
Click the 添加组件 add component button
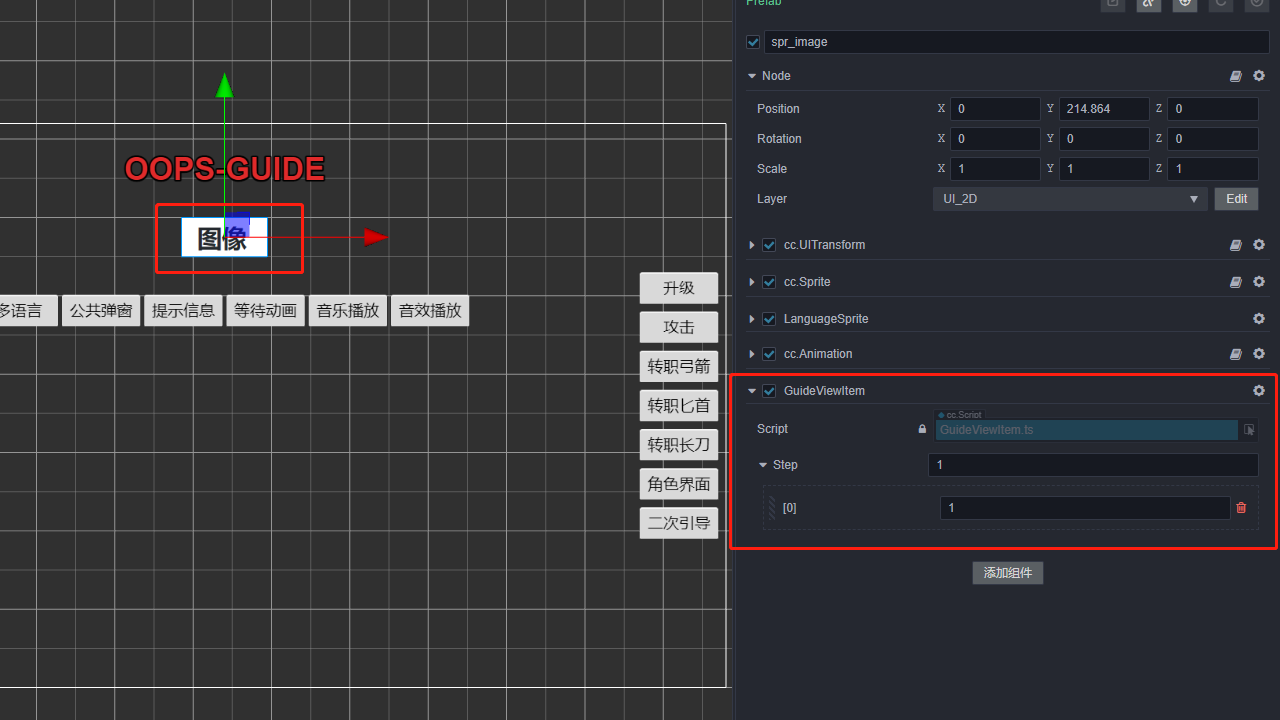(x=1007, y=573)
